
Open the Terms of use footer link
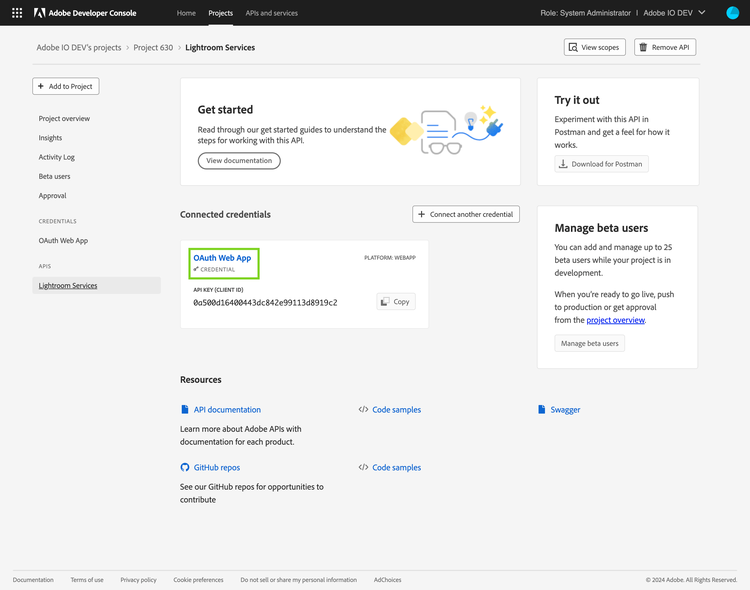pyautogui.click(x=87, y=580)
